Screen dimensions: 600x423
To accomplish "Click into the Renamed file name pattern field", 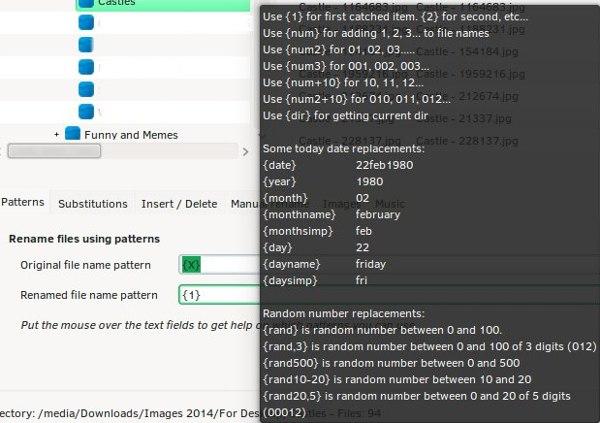I will (x=218, y=296).
